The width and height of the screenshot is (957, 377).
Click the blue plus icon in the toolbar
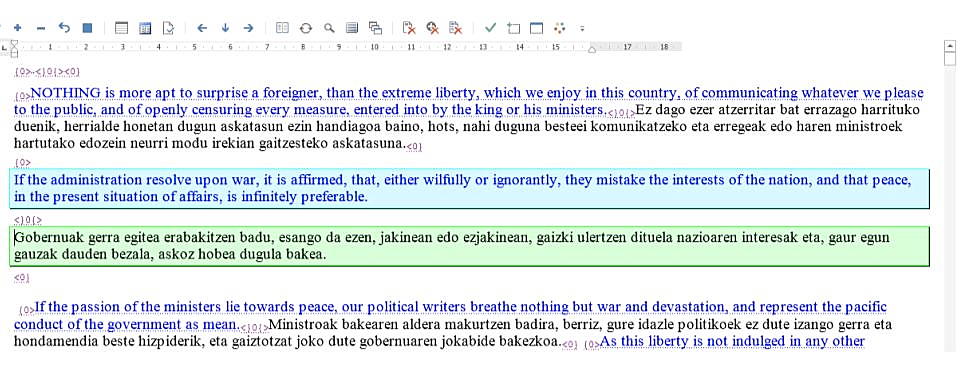point(17,27)
